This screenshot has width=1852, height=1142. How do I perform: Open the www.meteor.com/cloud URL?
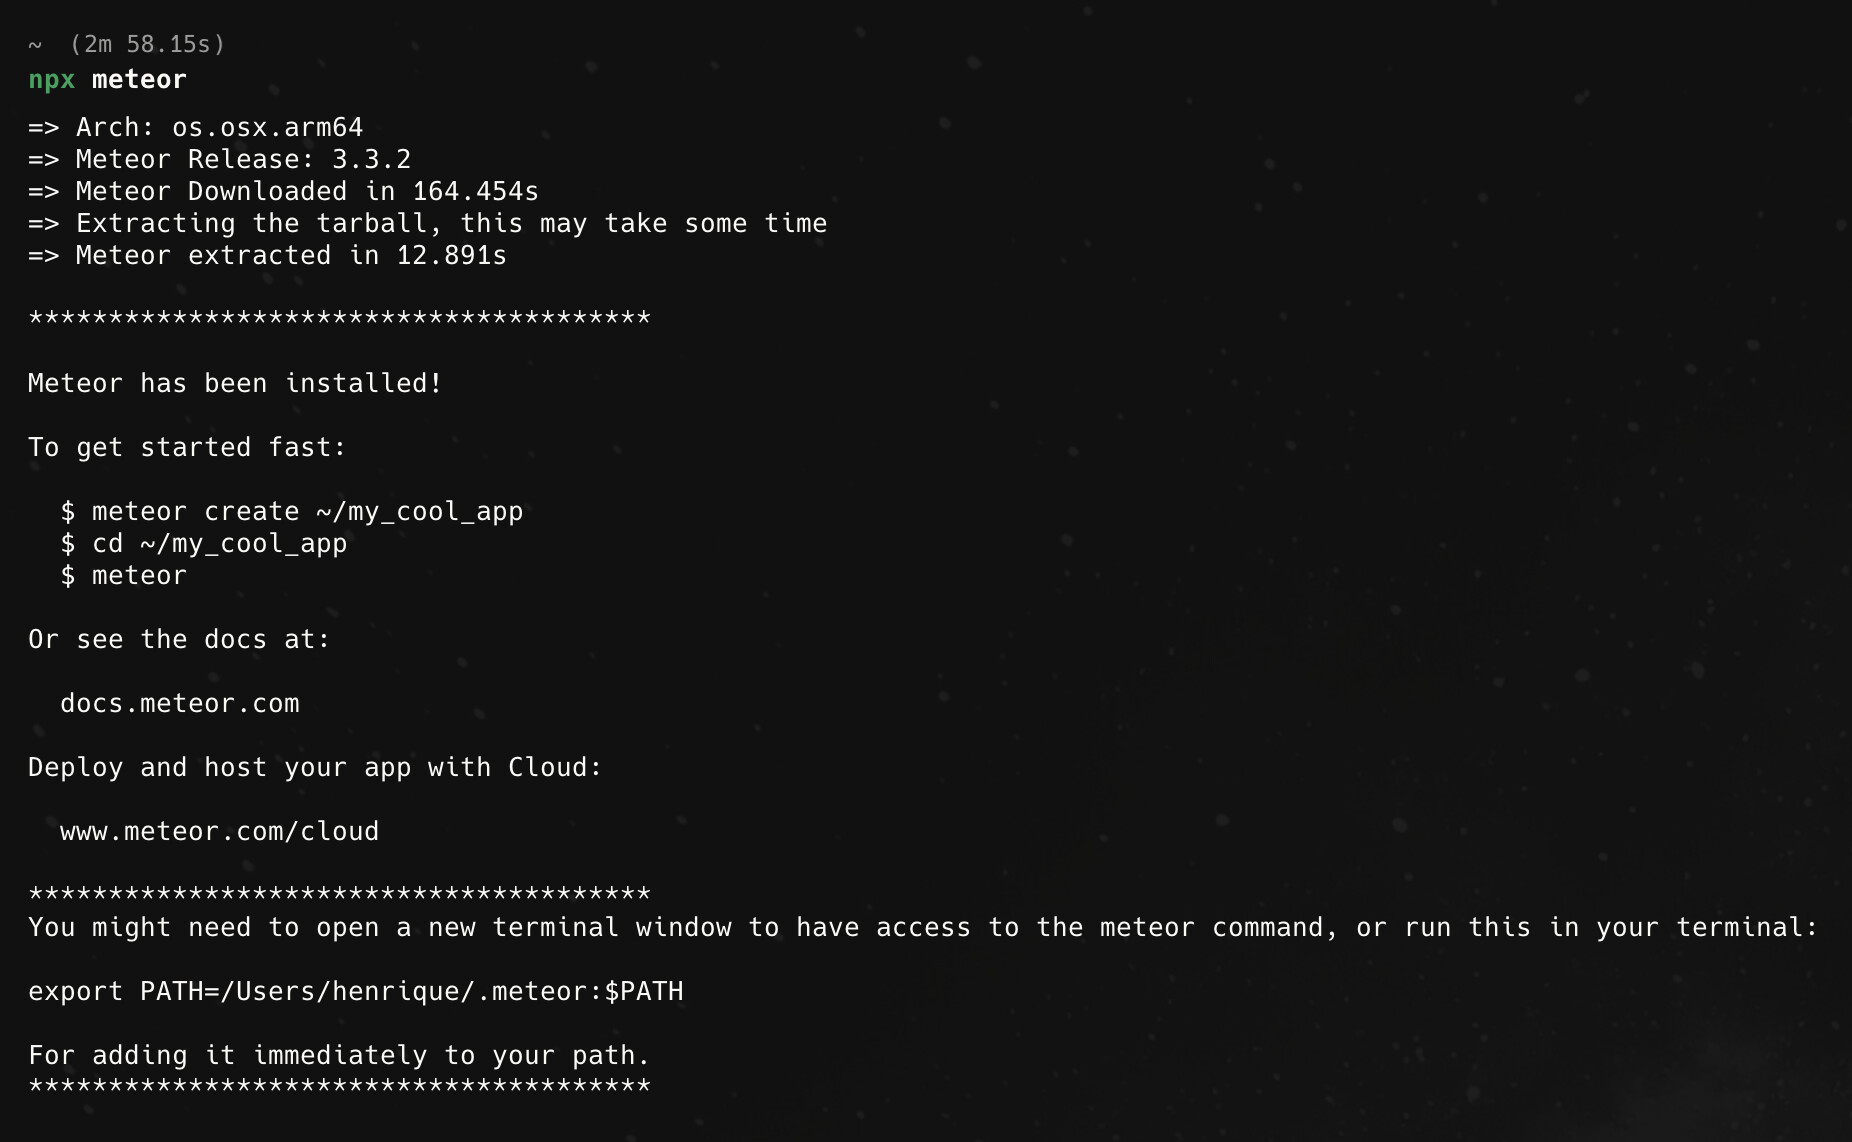220,831
